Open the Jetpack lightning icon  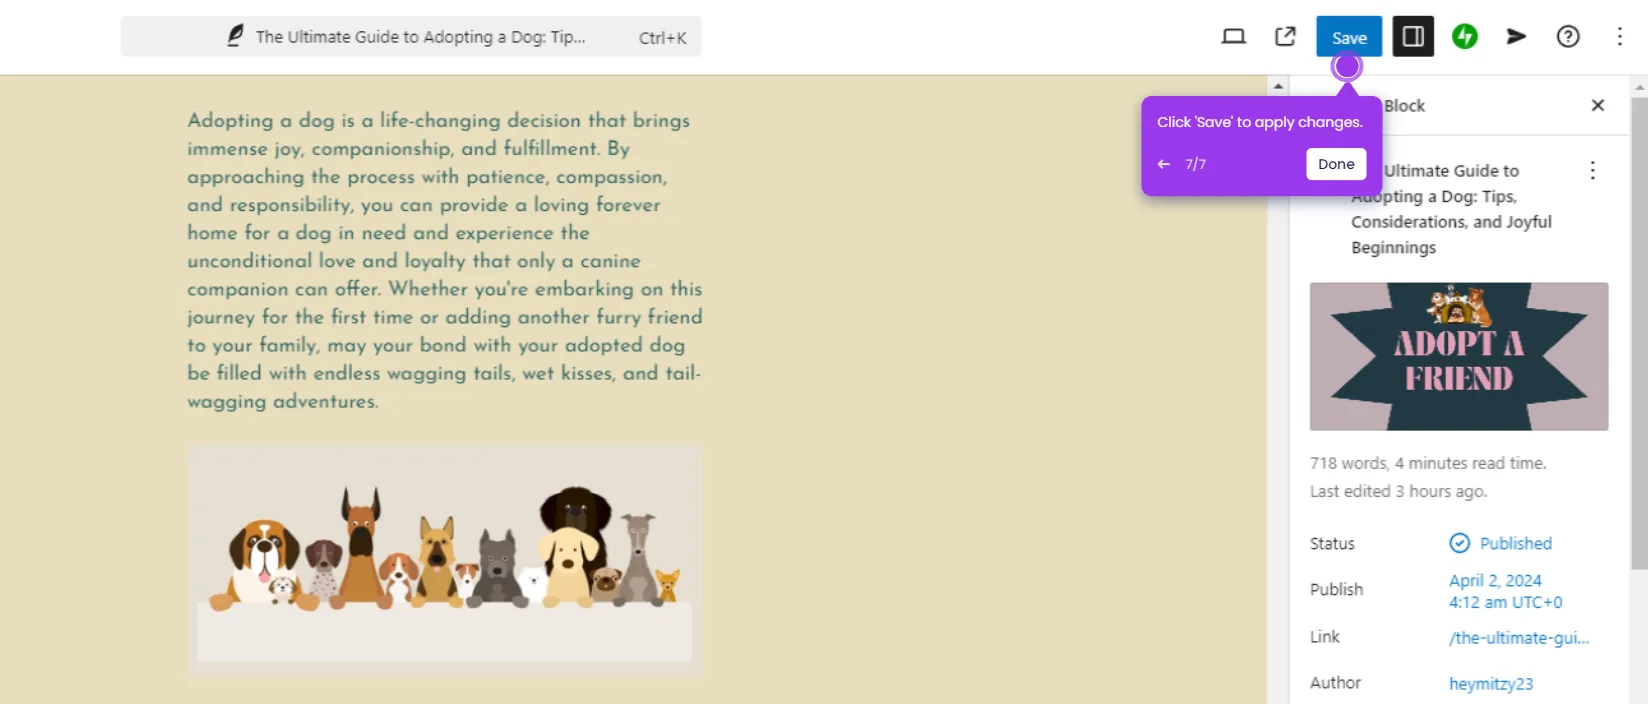[x=1465, y=37]
